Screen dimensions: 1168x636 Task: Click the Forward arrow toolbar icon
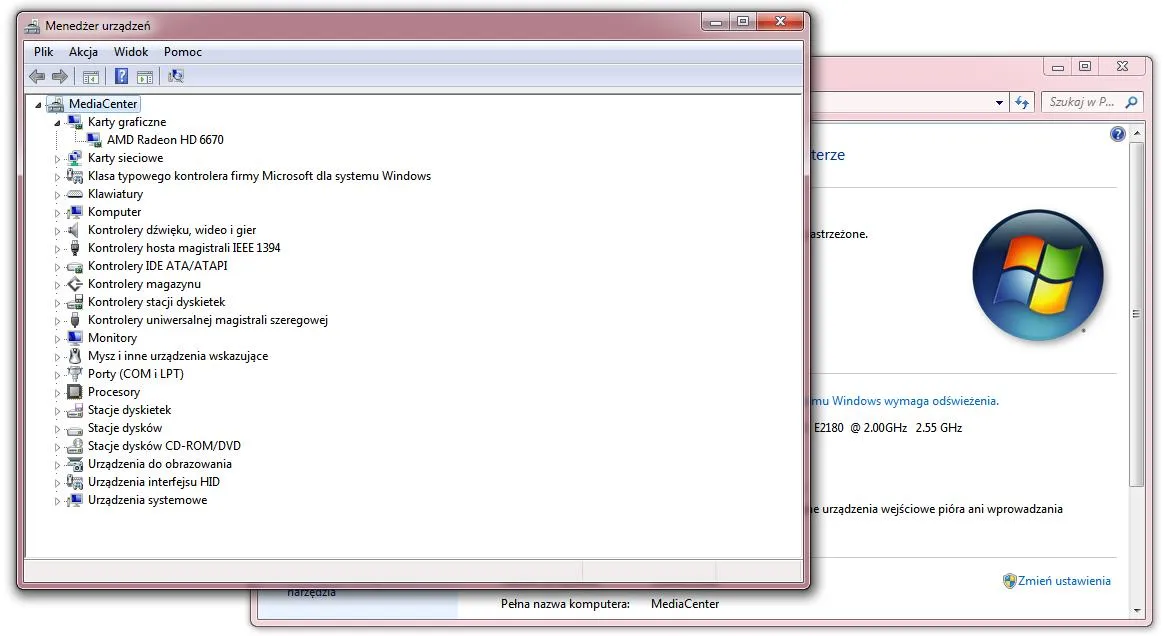(x=60, y=76)
